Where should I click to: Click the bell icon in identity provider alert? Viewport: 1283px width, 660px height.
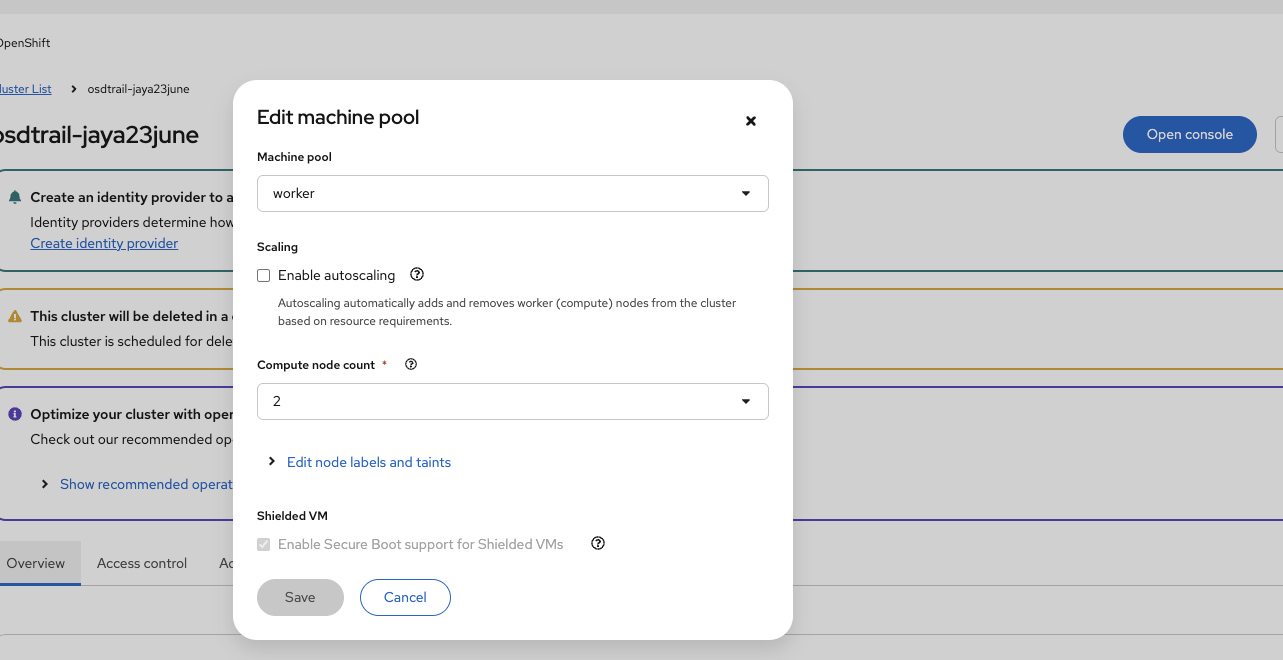[15, 198]
